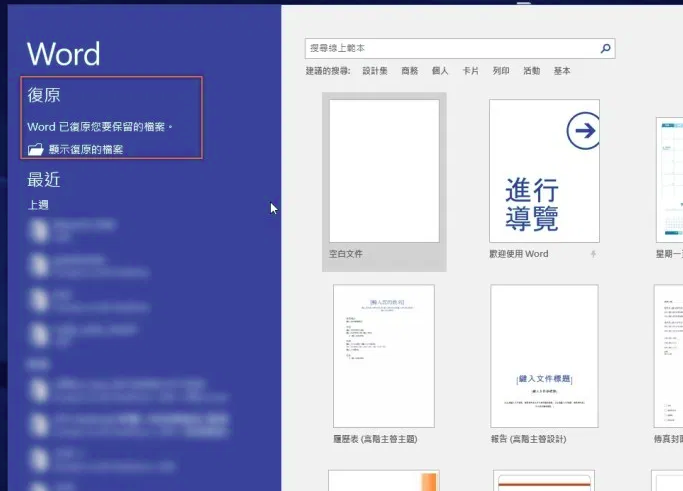Select suggested search 卡片
This screenshot has height=491, width=683.
coord(470,71)
